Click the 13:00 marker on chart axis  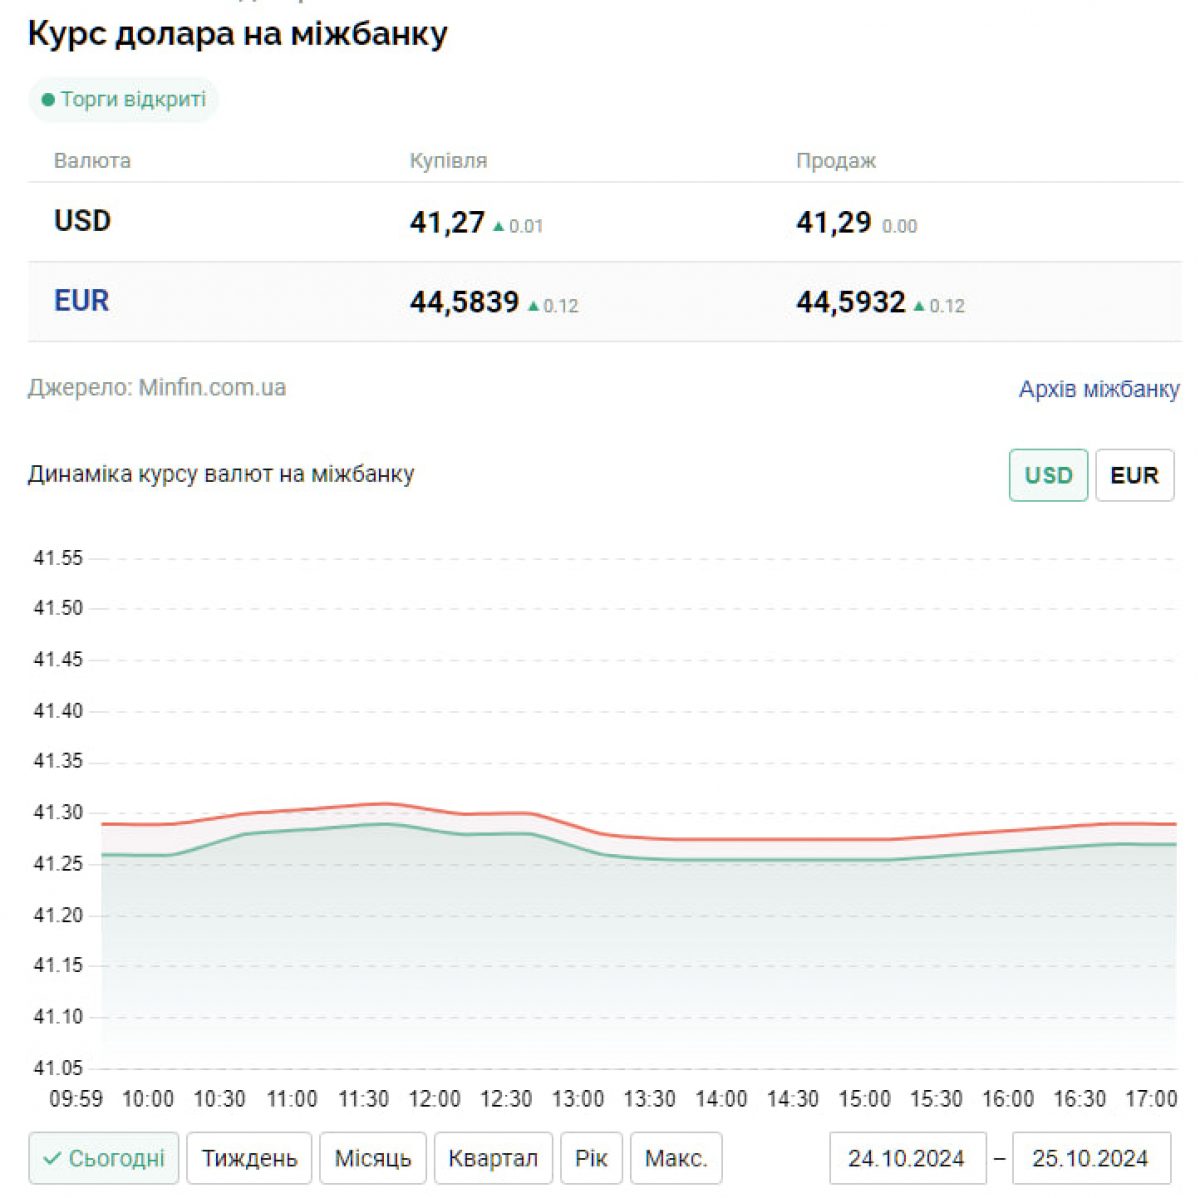(578, 1099)
